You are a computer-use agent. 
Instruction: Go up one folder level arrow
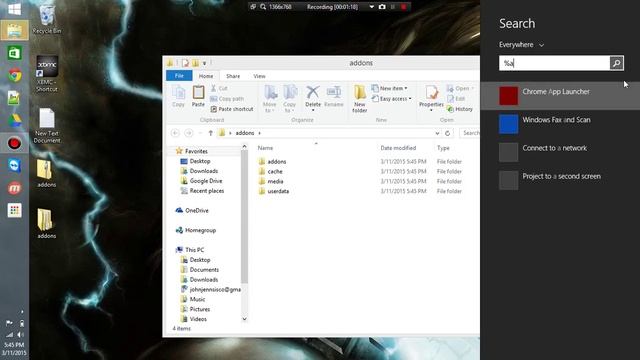coord(211,133)
